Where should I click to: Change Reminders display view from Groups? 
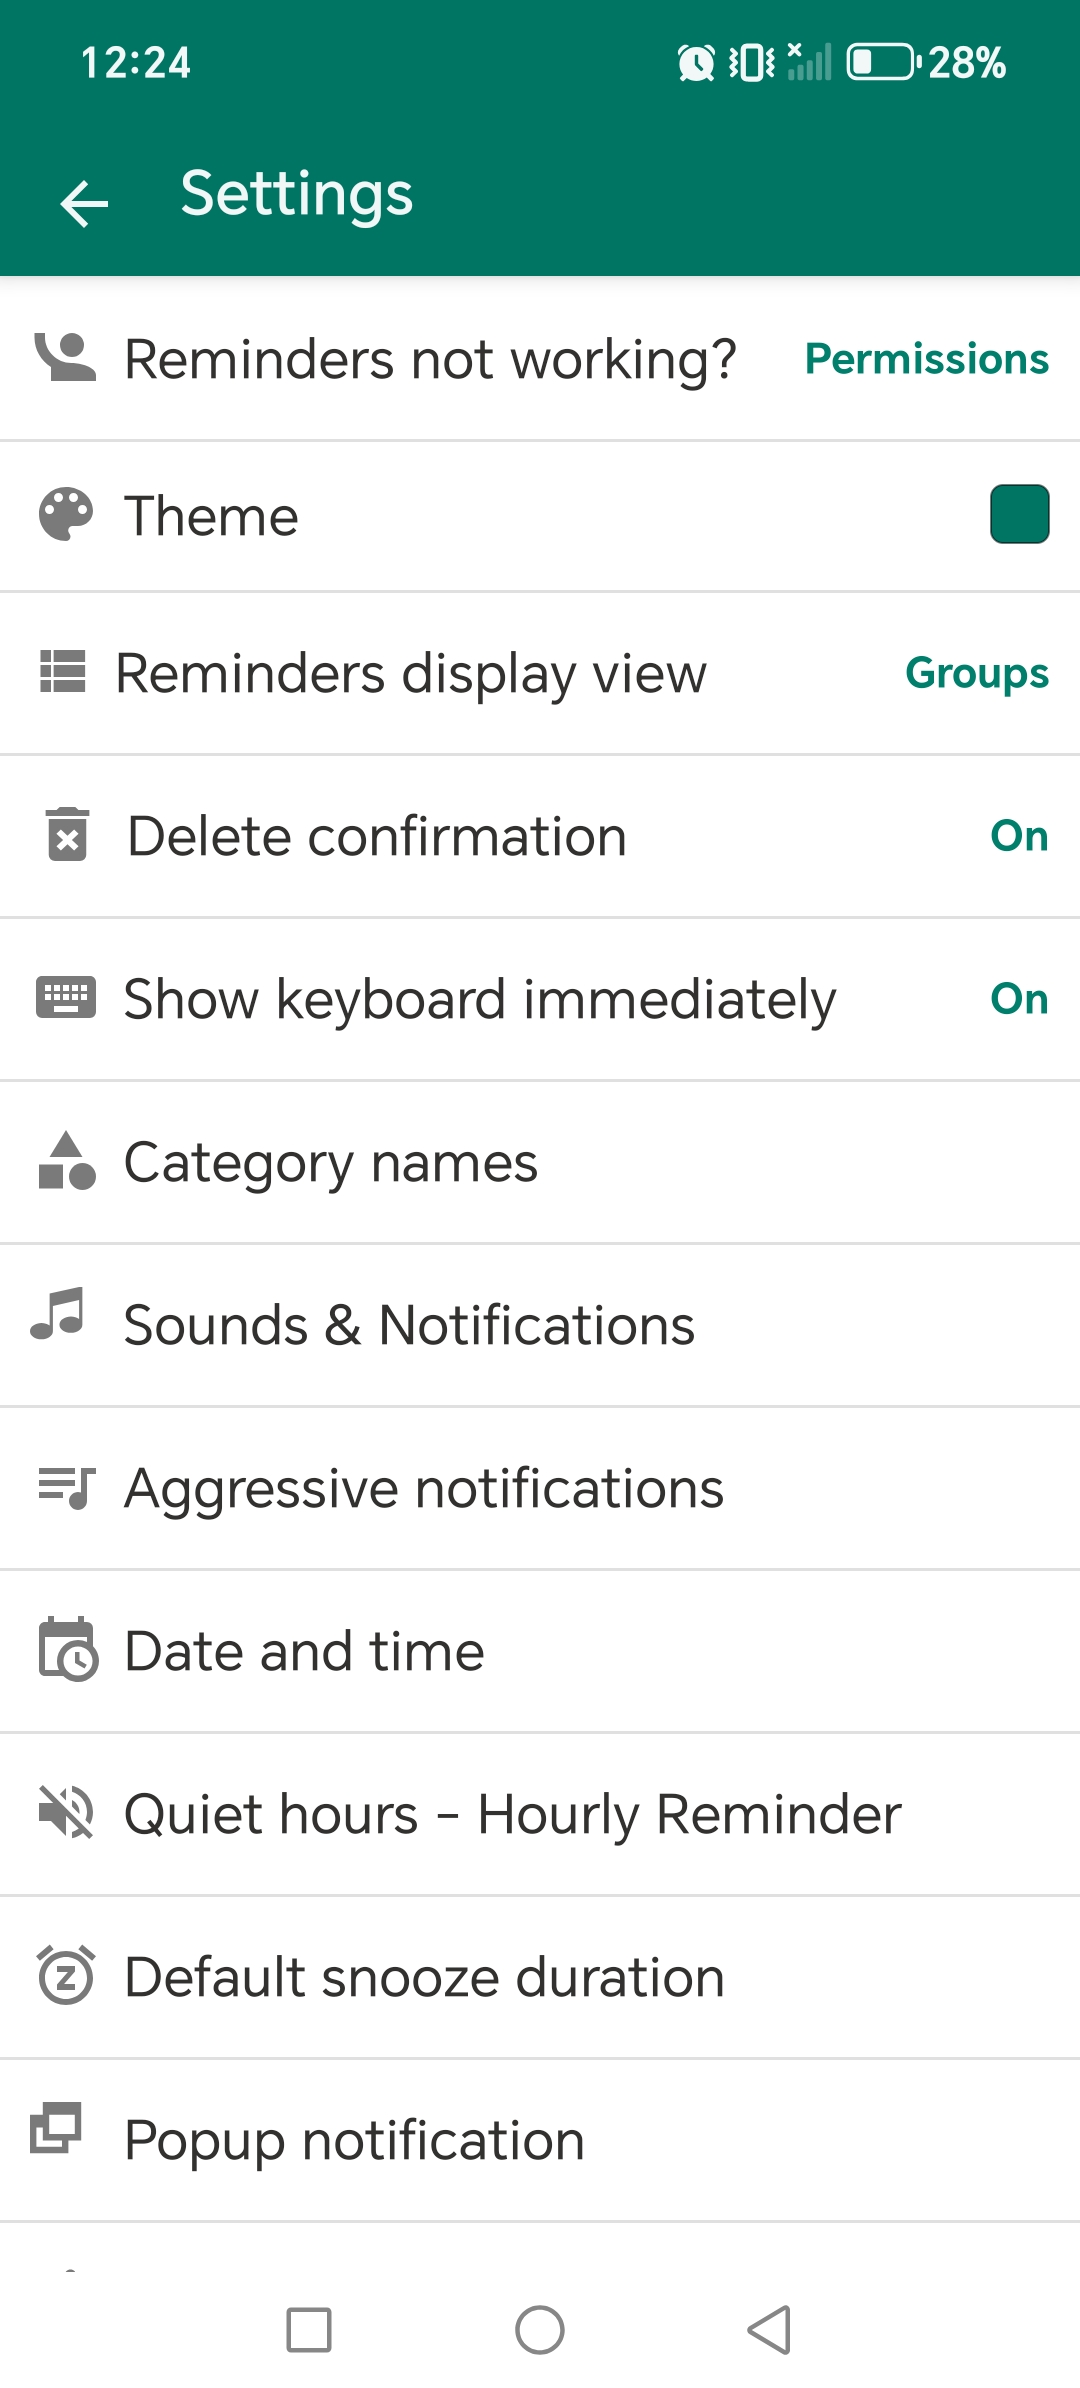pyautogui.click(x=976, y=673)
